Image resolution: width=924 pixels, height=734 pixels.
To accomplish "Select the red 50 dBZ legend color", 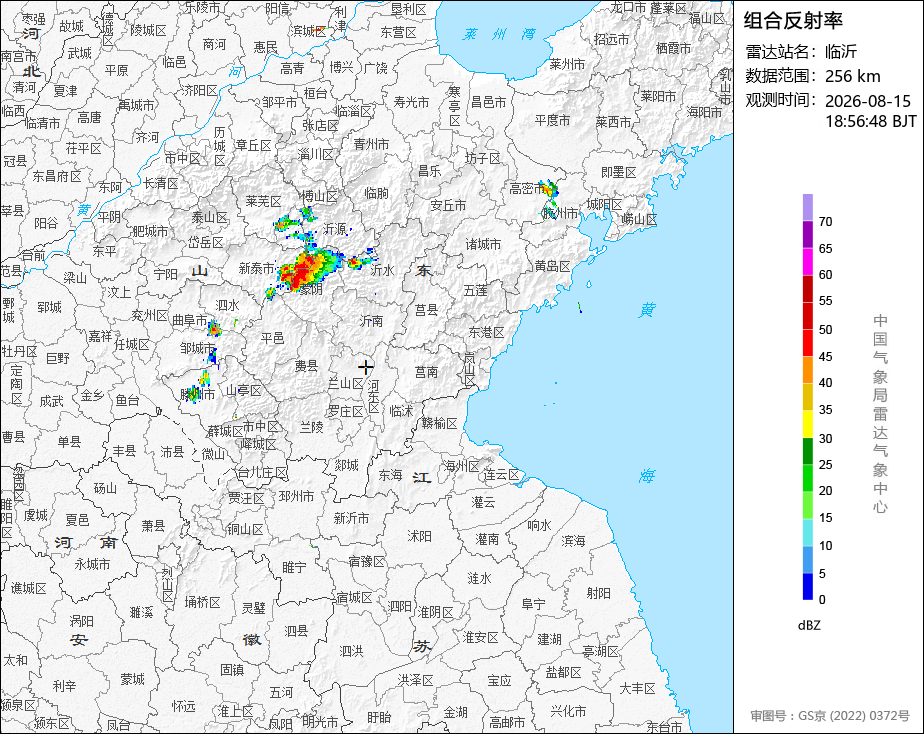I will [x=807, y=316].
